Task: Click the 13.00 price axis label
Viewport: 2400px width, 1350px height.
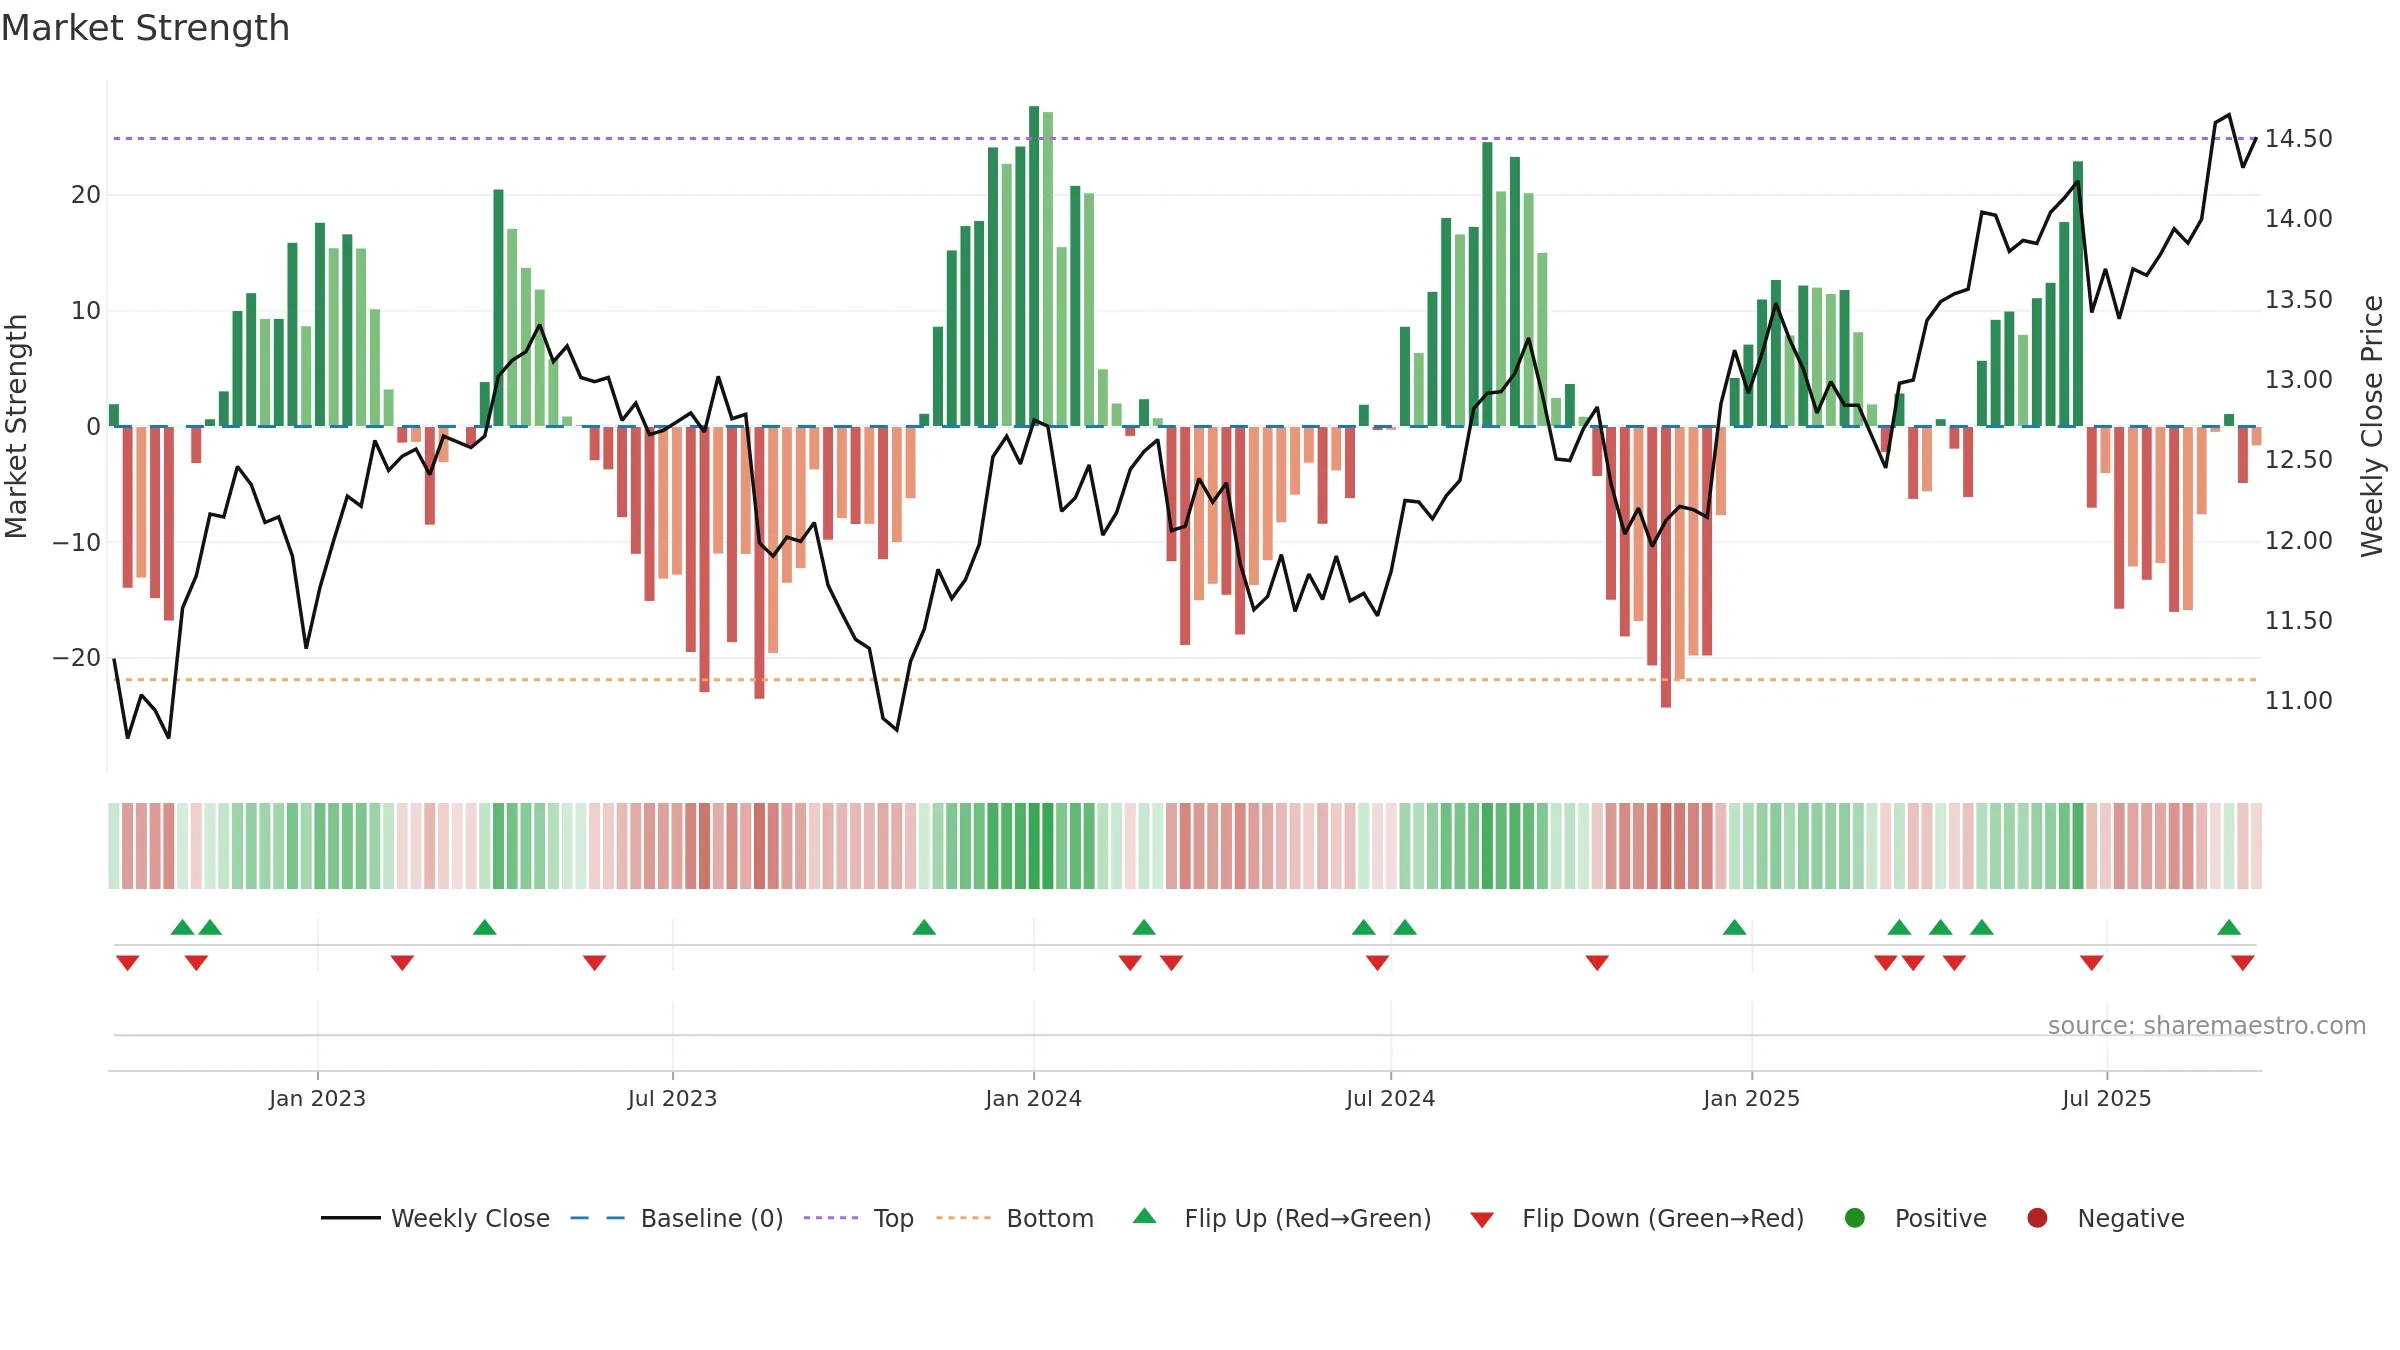Action: tap(2298, 380)
